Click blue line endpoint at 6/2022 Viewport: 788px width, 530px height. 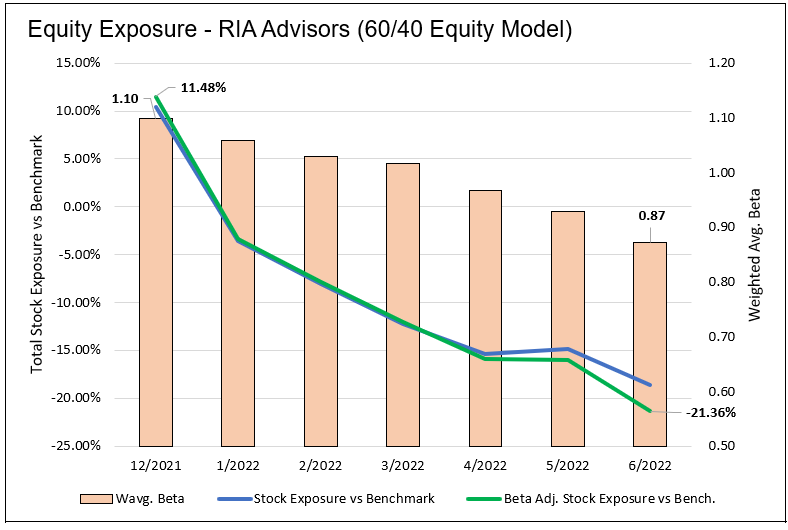coord(650,385)
